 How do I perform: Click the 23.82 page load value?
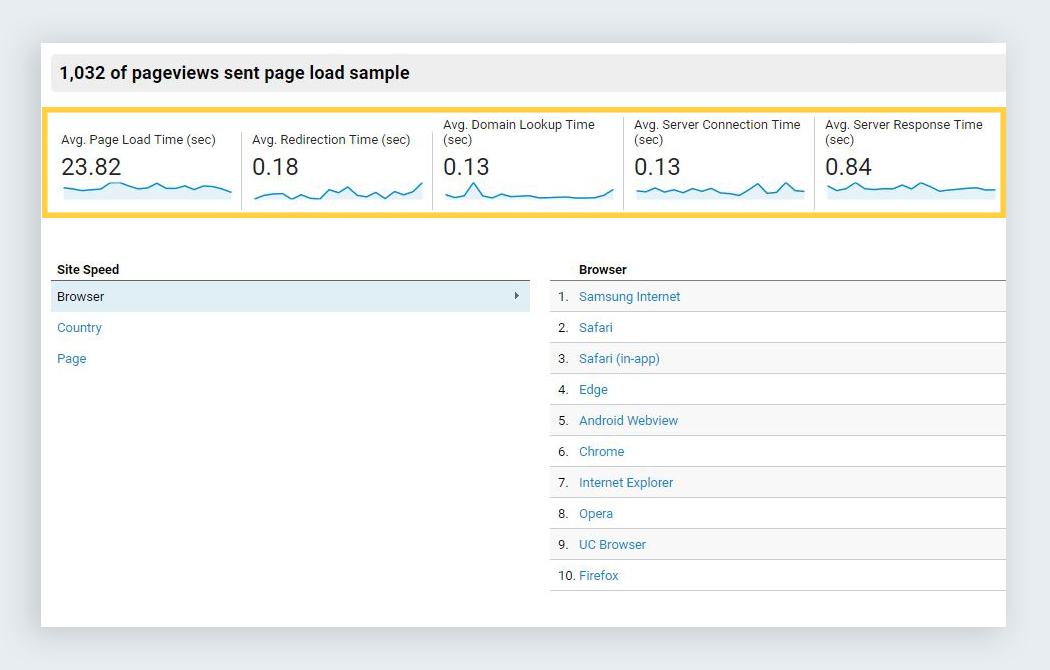click(91, 167)
